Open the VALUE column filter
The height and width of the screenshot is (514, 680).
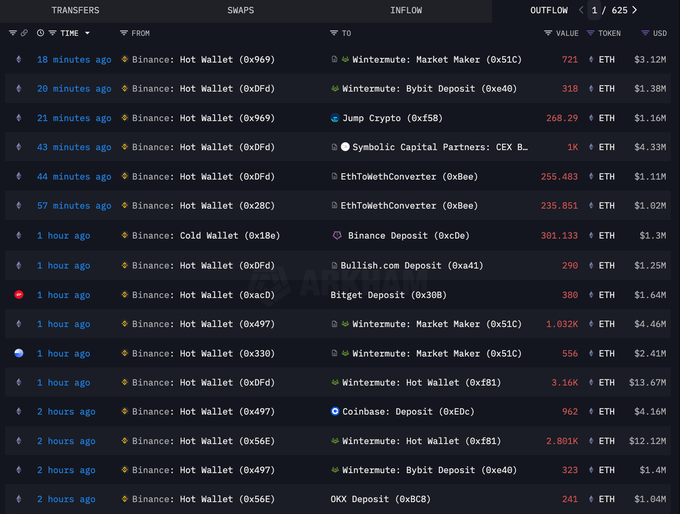(548, 33)
